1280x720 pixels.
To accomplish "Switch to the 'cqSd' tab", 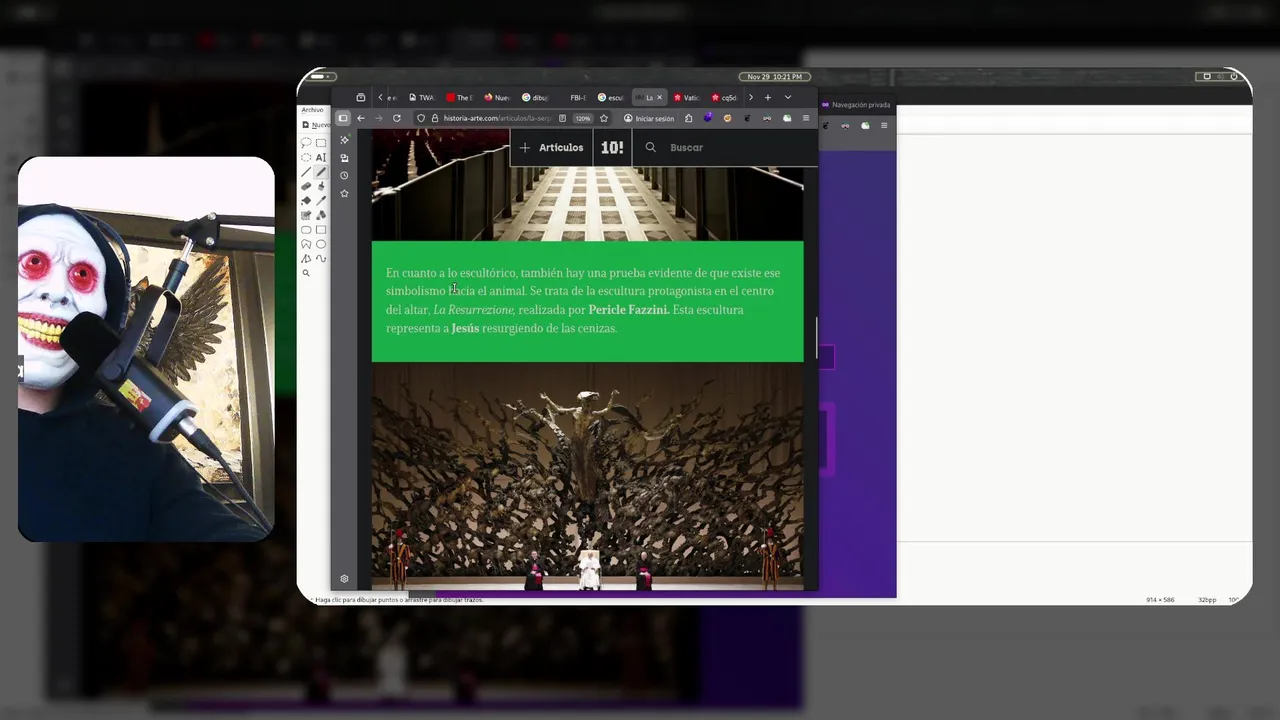I will coord(725,97).
